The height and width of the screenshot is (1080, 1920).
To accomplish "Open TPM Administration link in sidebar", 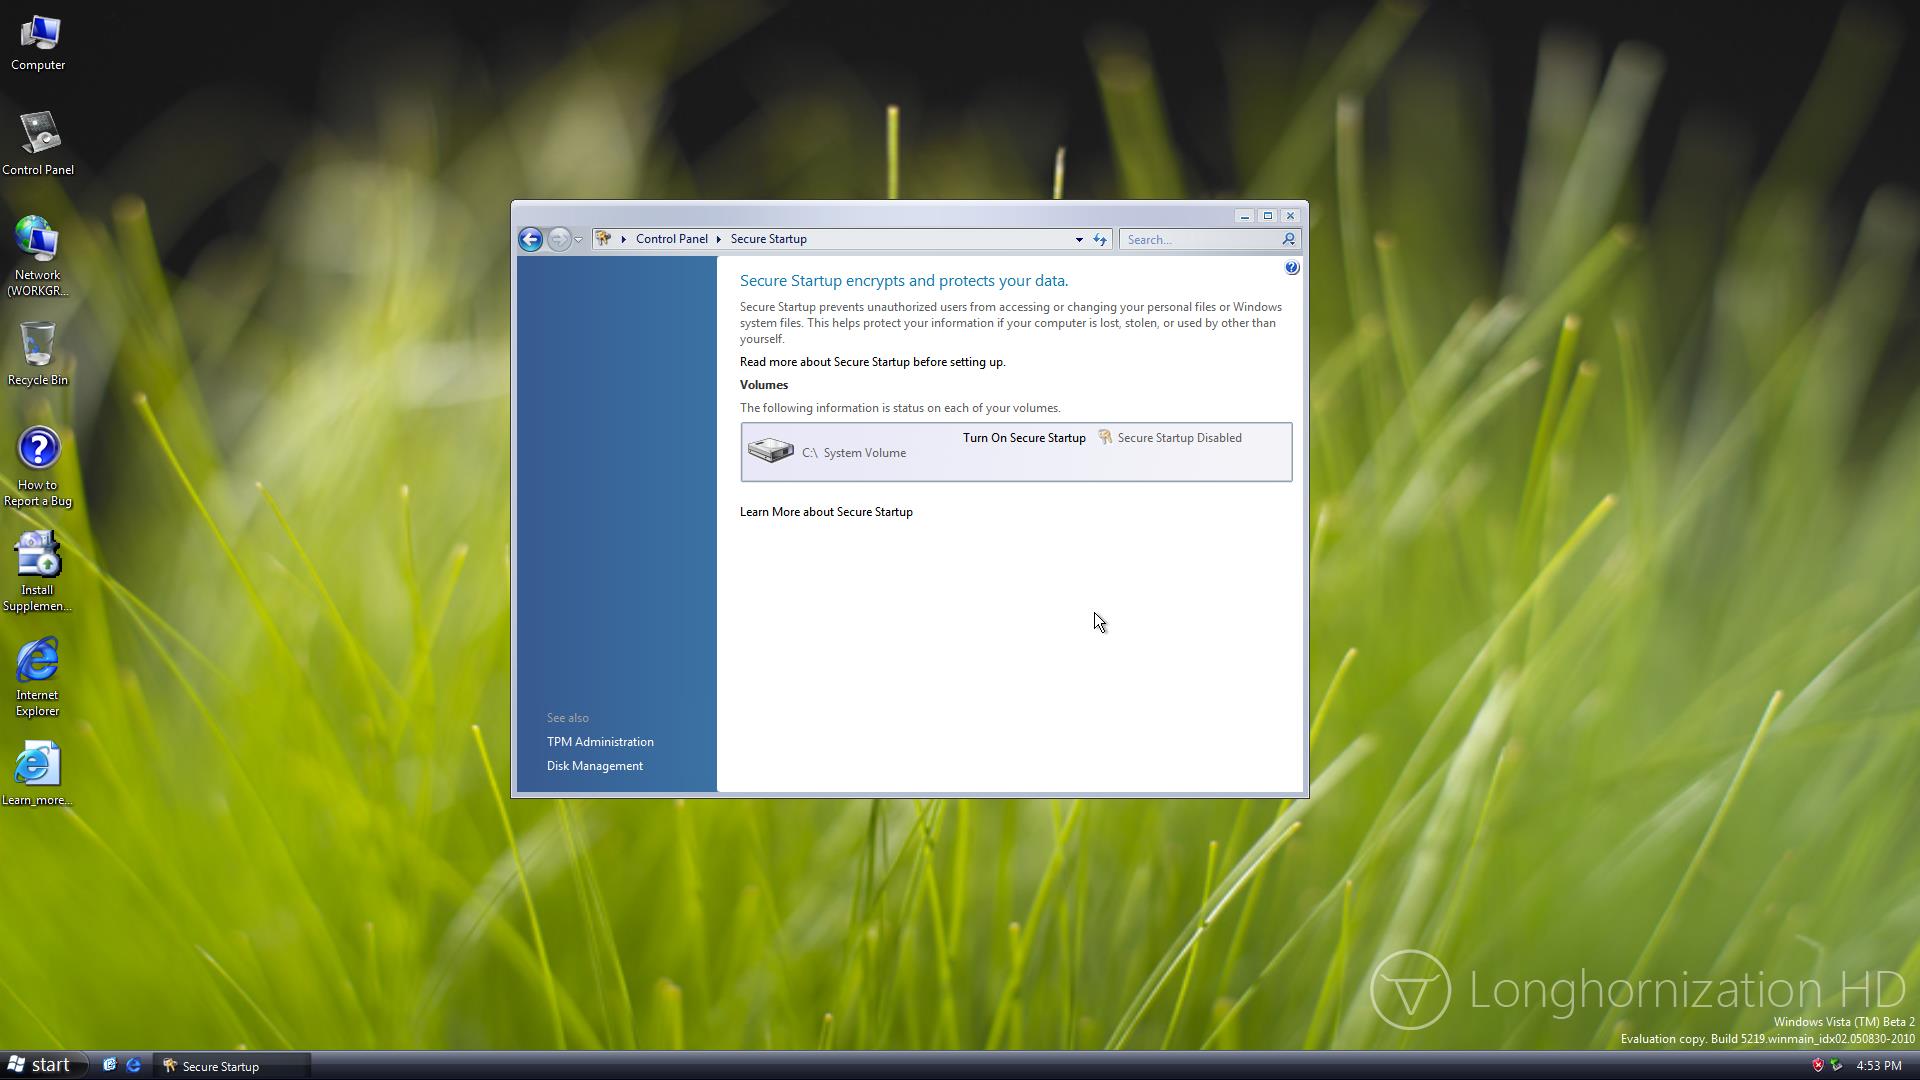I will point(600,742).
